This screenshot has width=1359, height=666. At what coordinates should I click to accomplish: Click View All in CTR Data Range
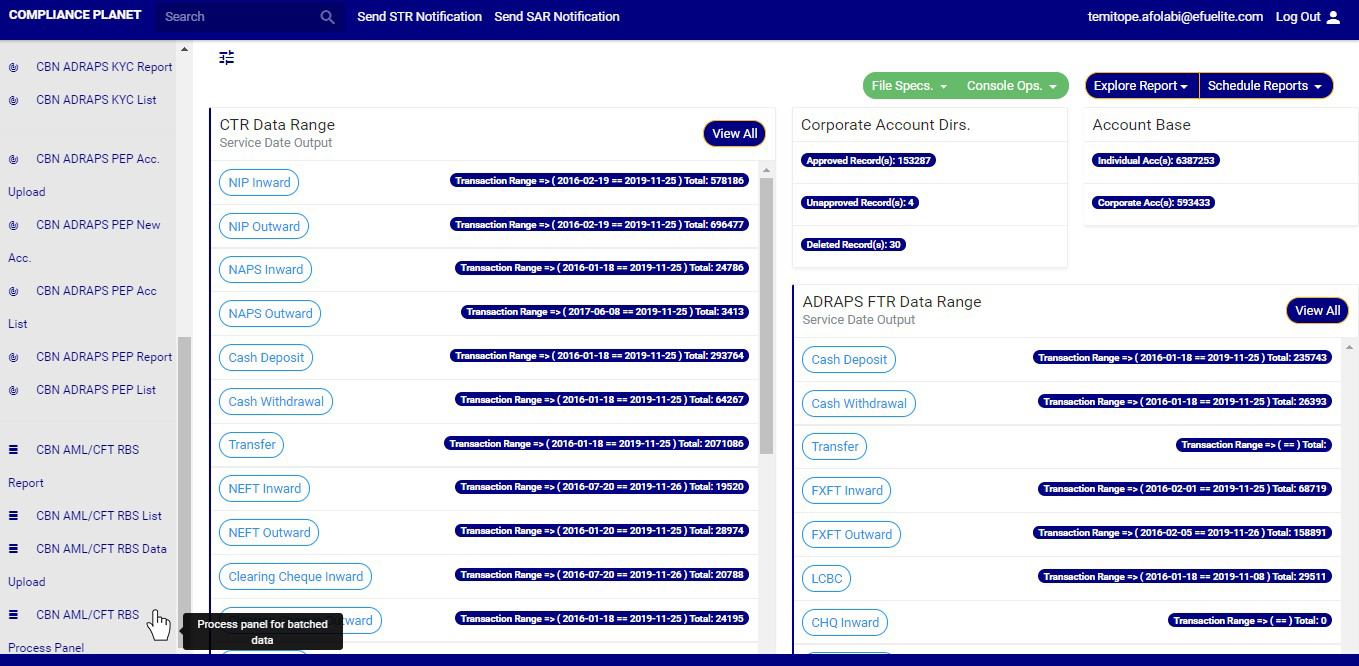(x=734, y=134)
